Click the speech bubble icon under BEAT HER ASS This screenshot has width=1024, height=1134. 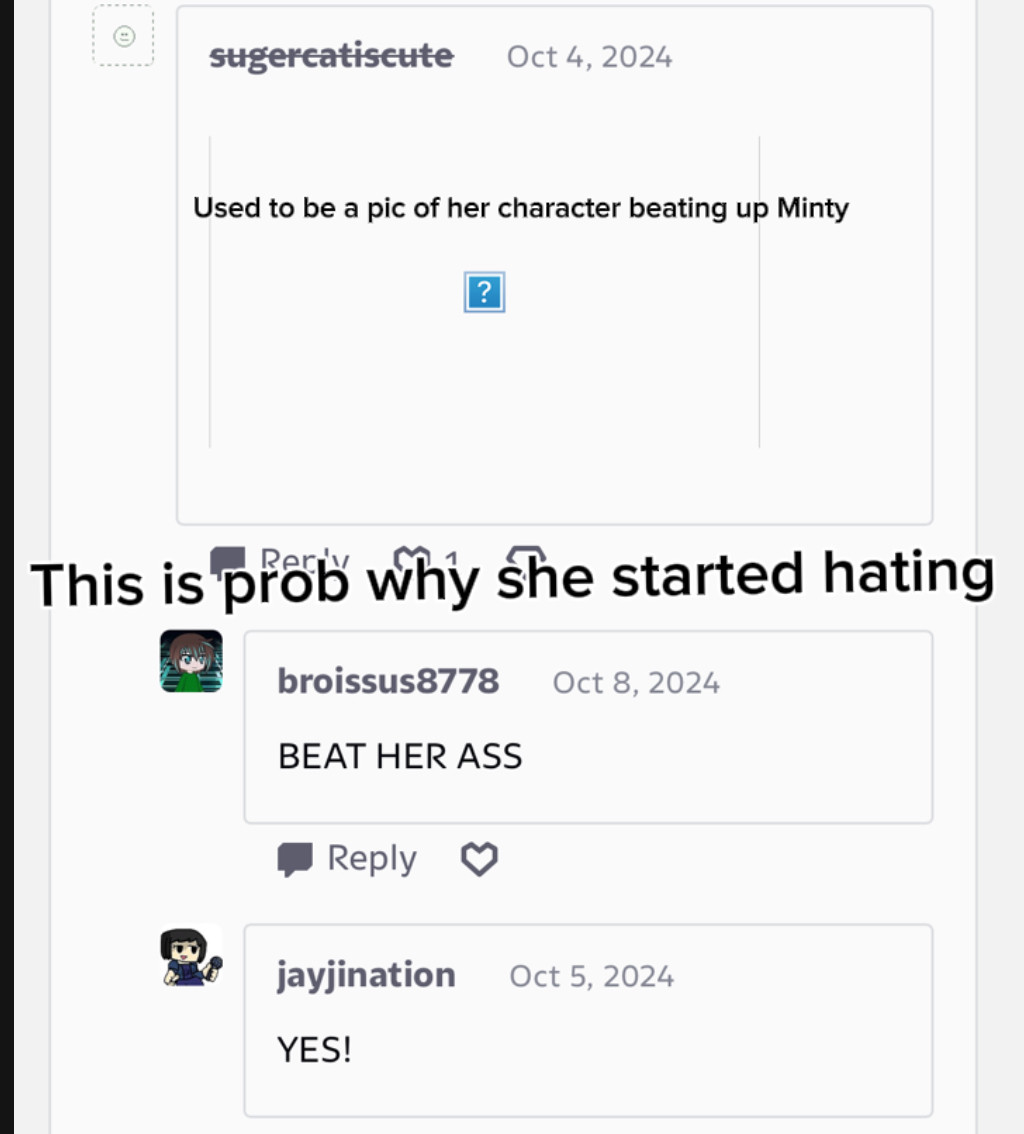coord(295,859)
